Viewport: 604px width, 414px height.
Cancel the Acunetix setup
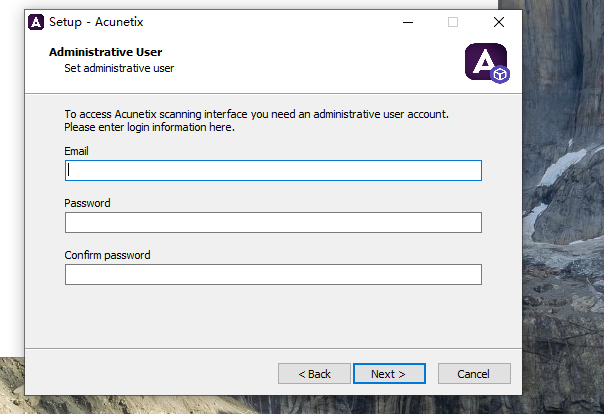coord(474,374)
